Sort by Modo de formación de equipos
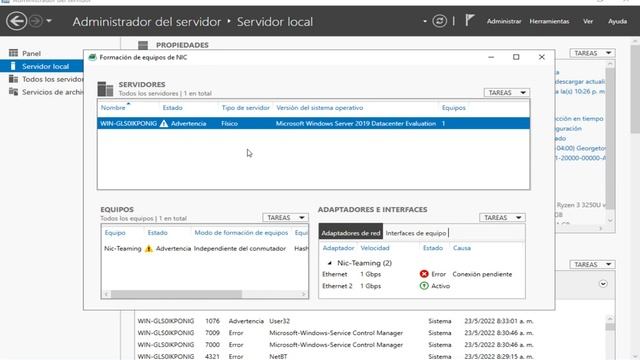Viewport: 640px width, 360px height. click(x=241, y=233)
